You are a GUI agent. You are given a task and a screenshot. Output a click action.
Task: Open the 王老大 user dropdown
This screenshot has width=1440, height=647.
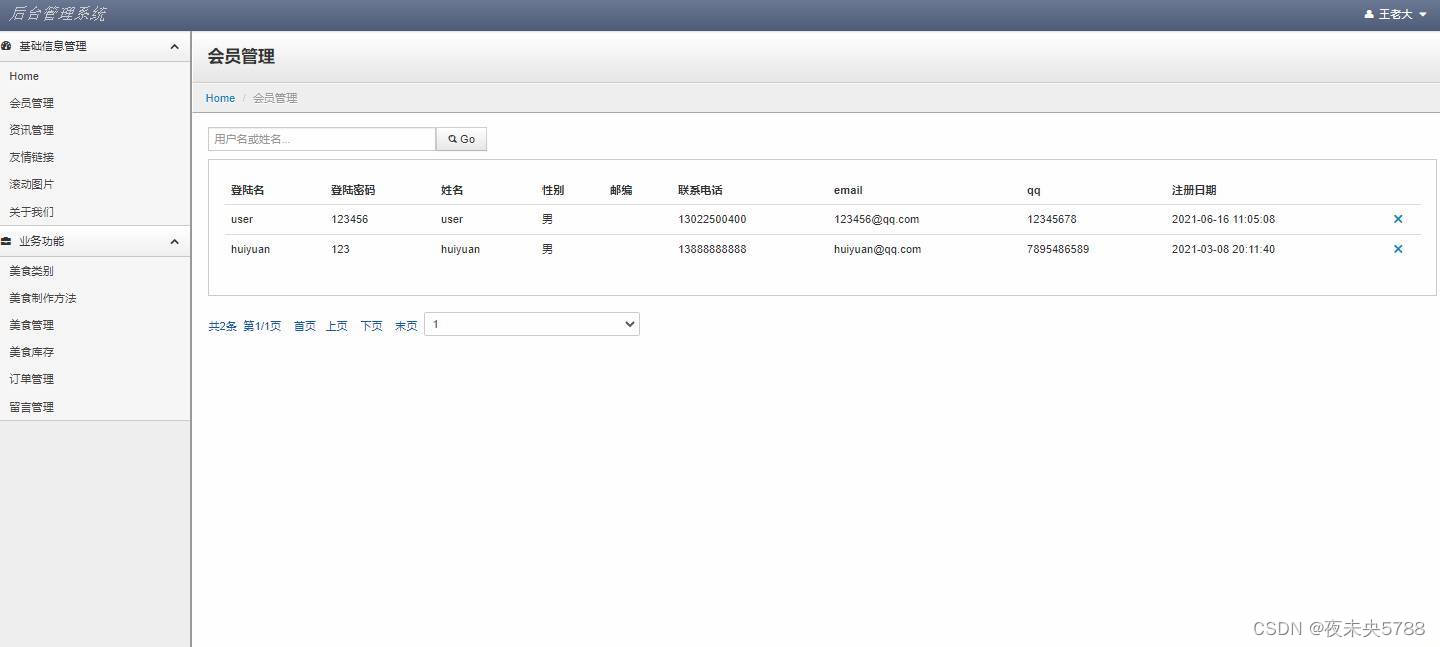click(x=1396, y=14)
